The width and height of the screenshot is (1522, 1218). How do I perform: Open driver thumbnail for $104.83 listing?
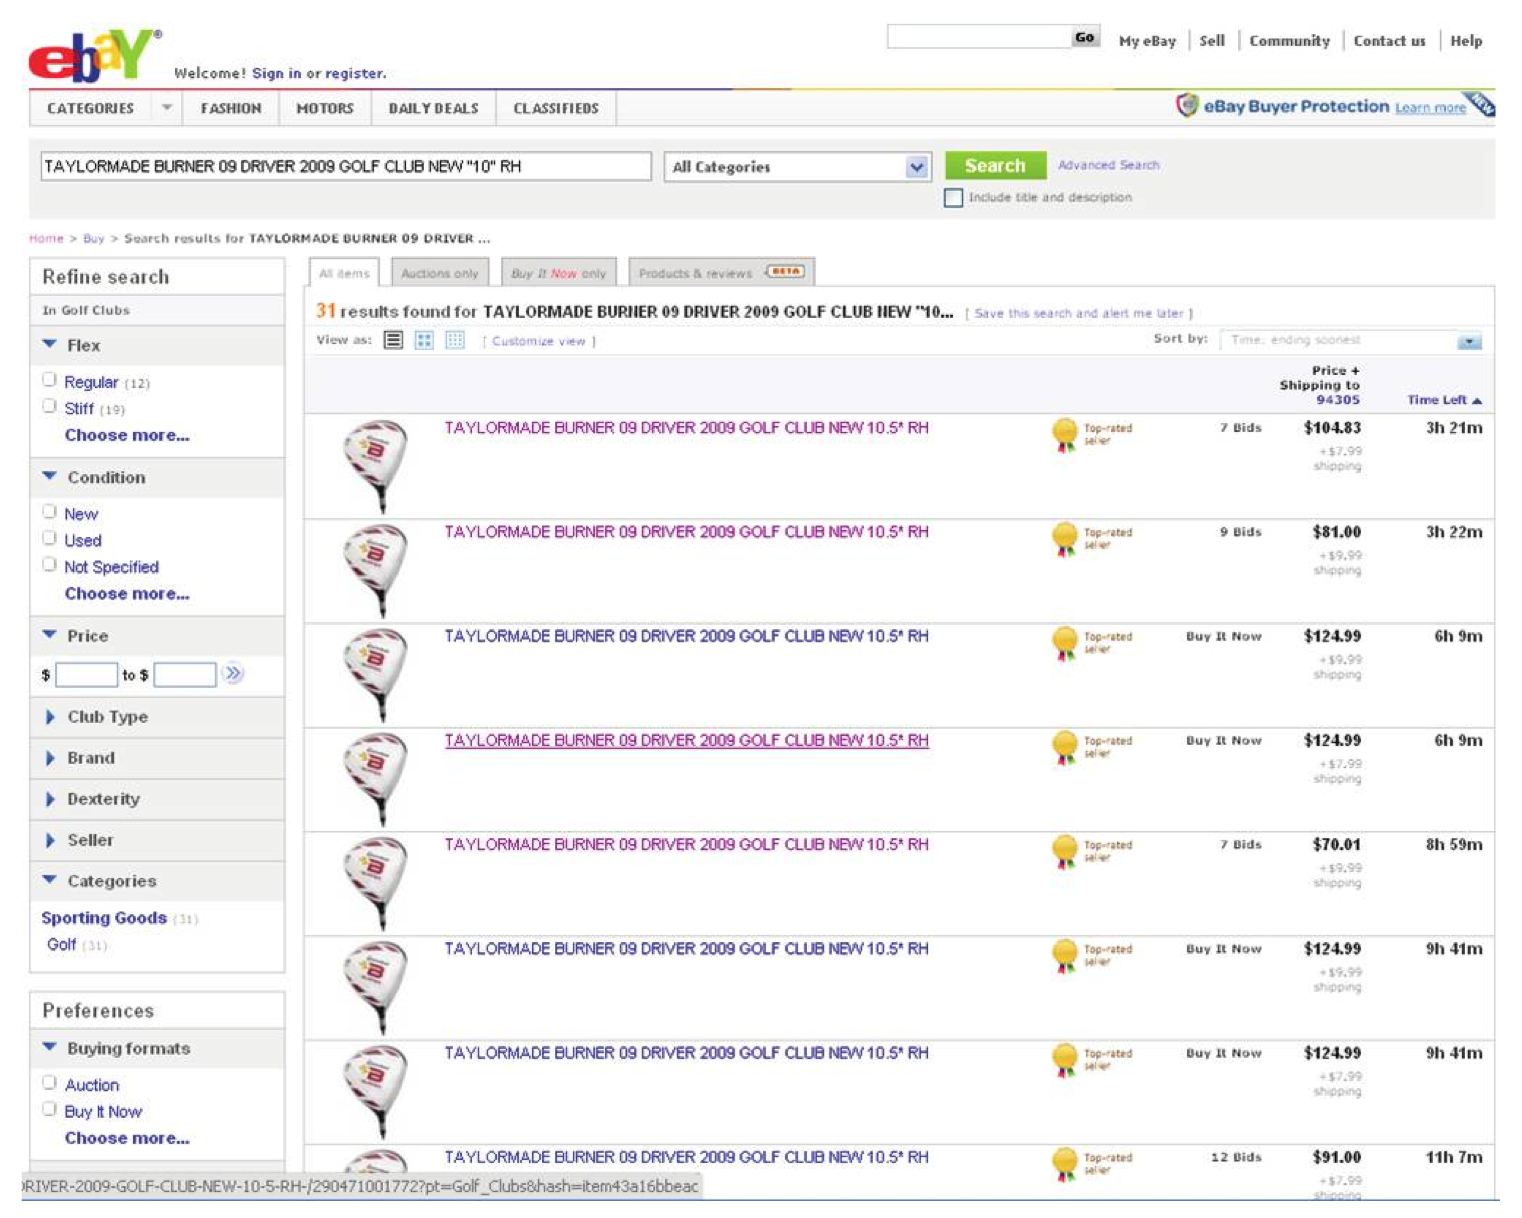pos(375,466)
